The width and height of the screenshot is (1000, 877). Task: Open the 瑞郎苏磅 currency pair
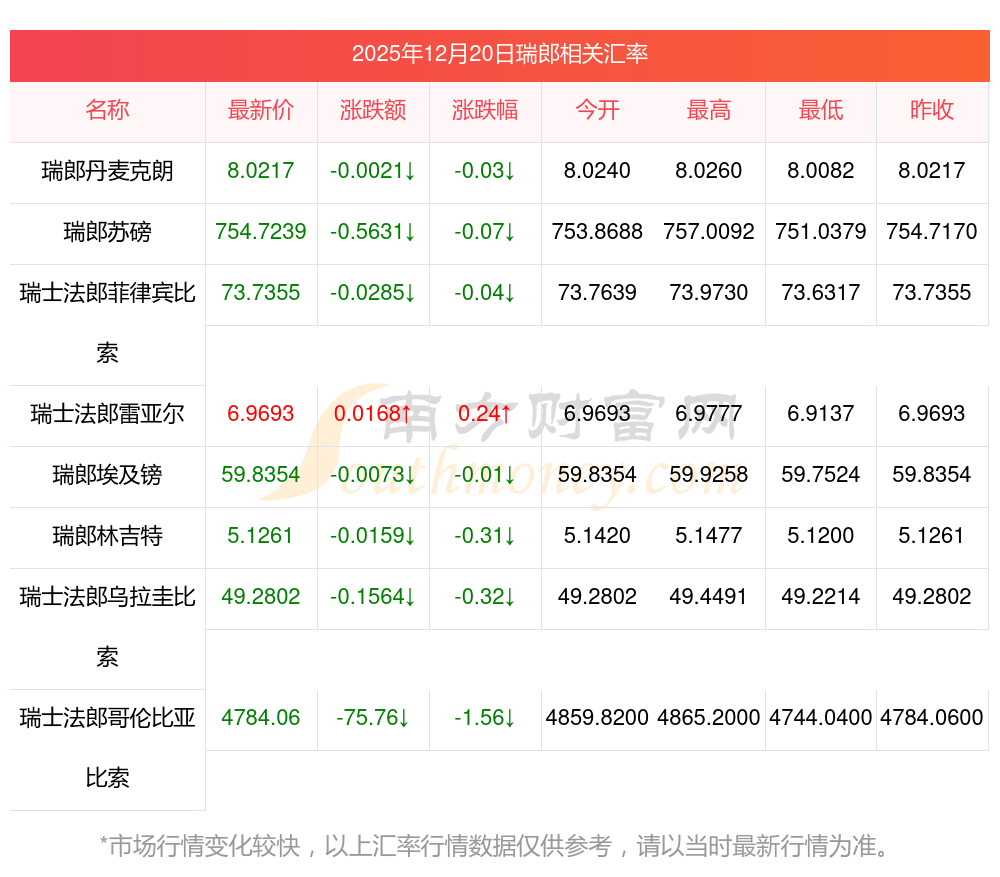tap(107, 232)
